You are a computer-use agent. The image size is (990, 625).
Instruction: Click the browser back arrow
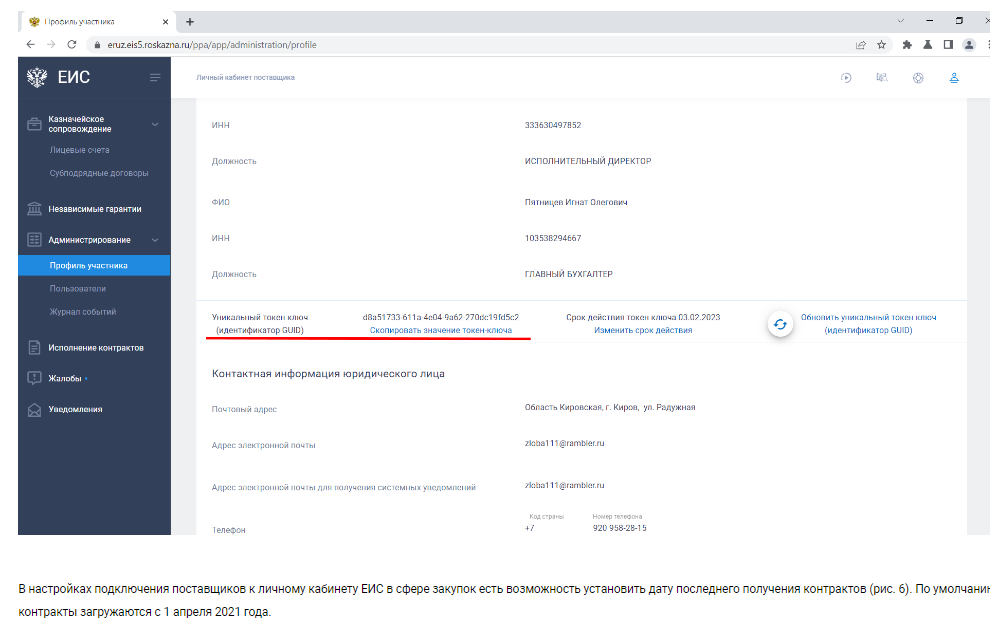pyautogui.click(x=30, y=44)
